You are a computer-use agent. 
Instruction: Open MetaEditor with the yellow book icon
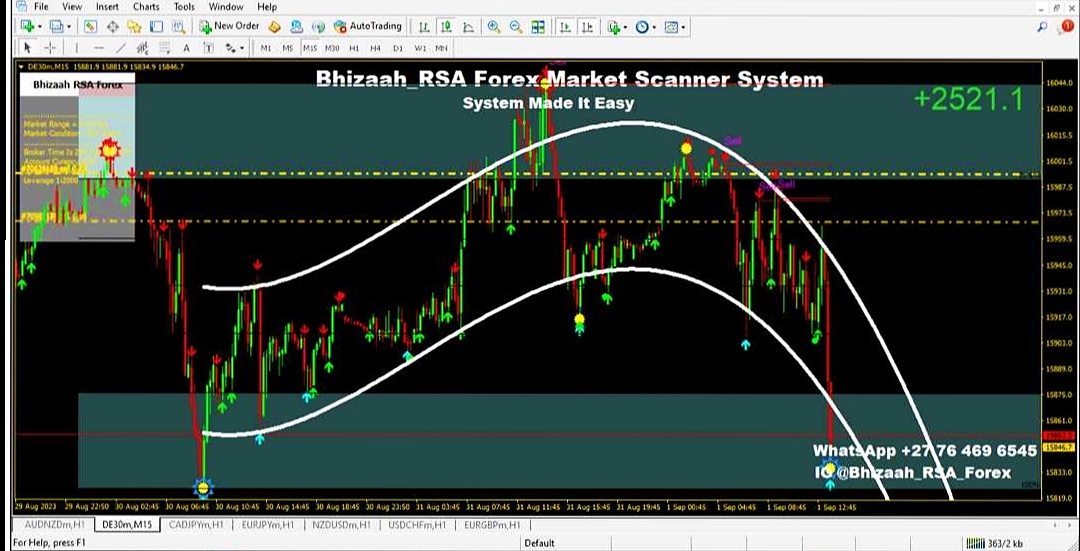pyautogui.click(x=274, y=27)
